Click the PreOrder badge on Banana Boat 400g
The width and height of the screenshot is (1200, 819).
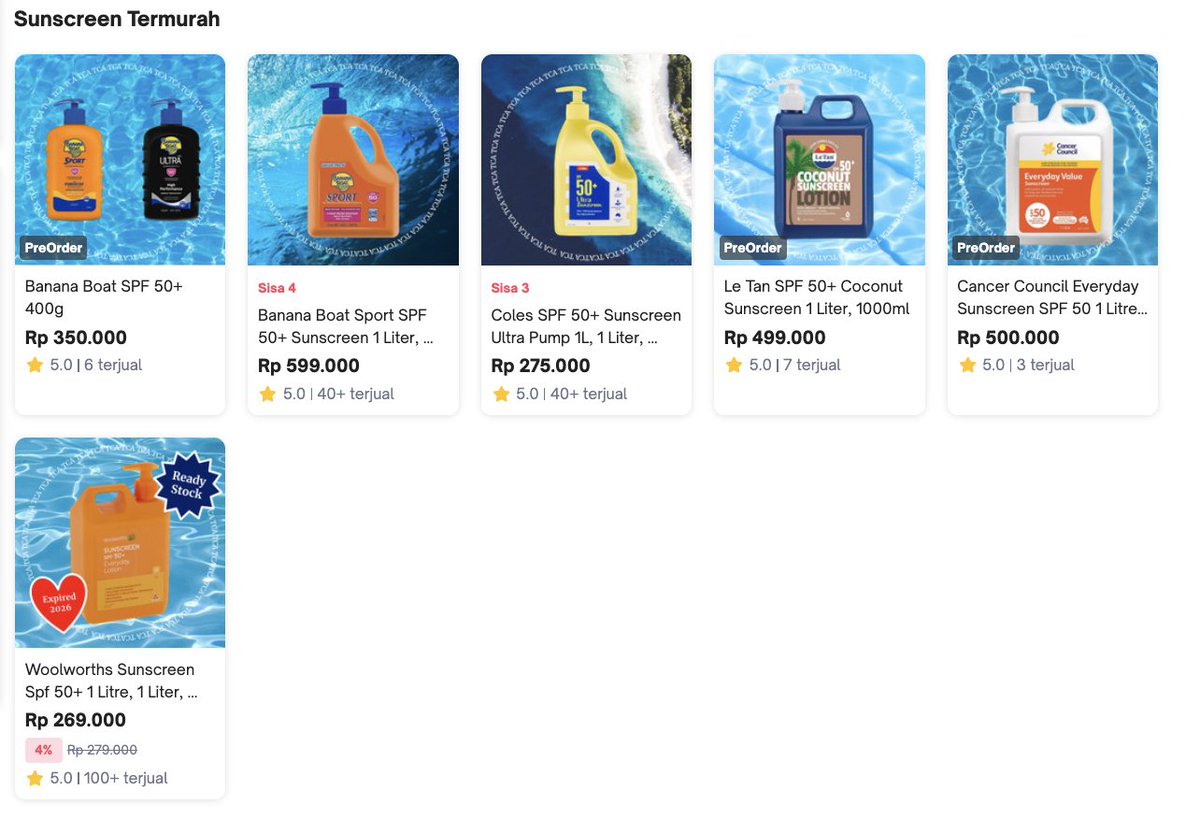click(53, 248)
